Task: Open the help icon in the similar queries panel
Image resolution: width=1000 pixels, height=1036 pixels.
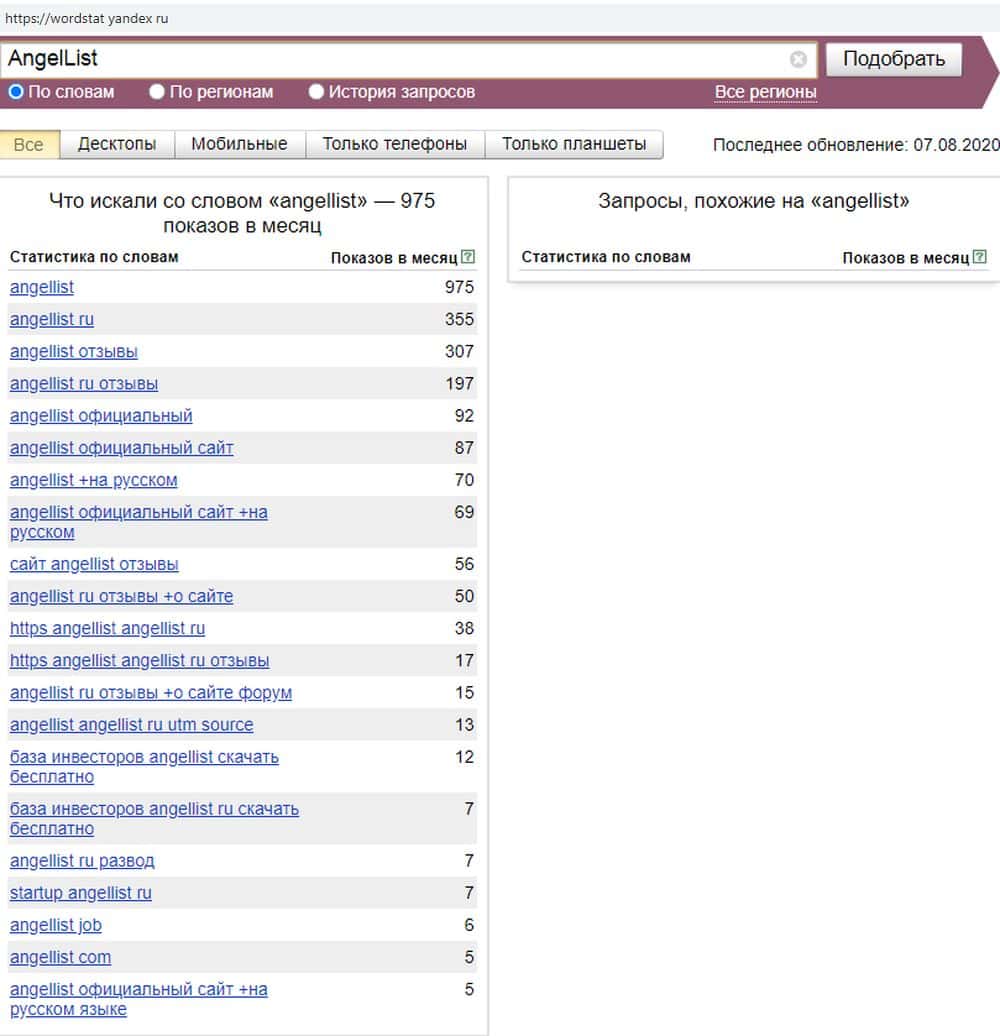Action: 980,256
